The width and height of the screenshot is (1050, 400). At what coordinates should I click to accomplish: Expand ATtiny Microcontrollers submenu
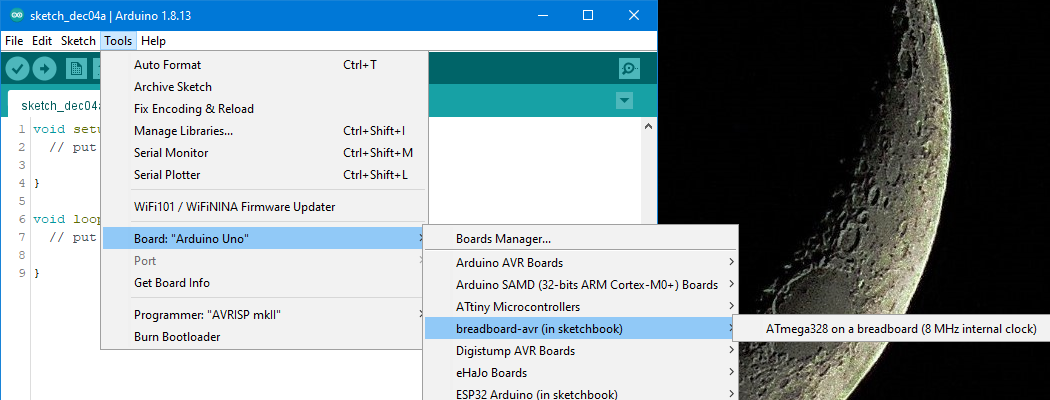click(581, 307)
